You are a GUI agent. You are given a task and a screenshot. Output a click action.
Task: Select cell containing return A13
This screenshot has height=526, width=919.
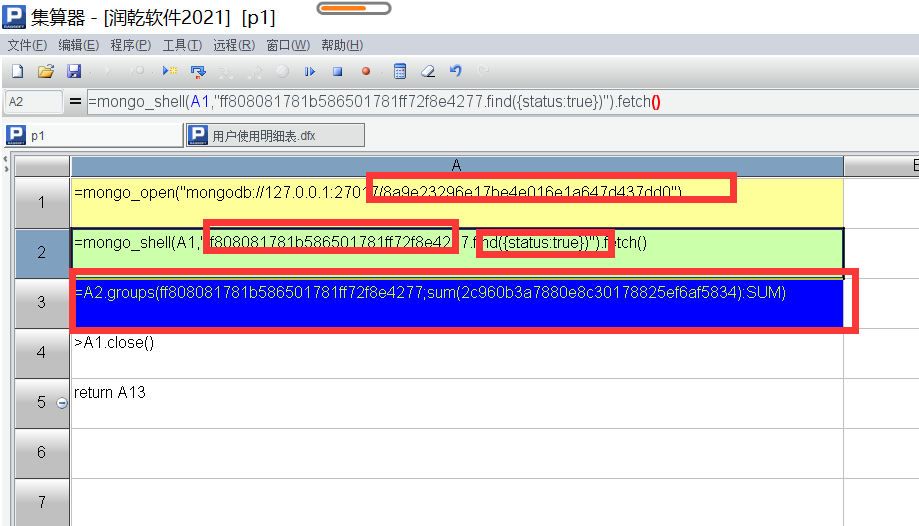pos(457,402)
